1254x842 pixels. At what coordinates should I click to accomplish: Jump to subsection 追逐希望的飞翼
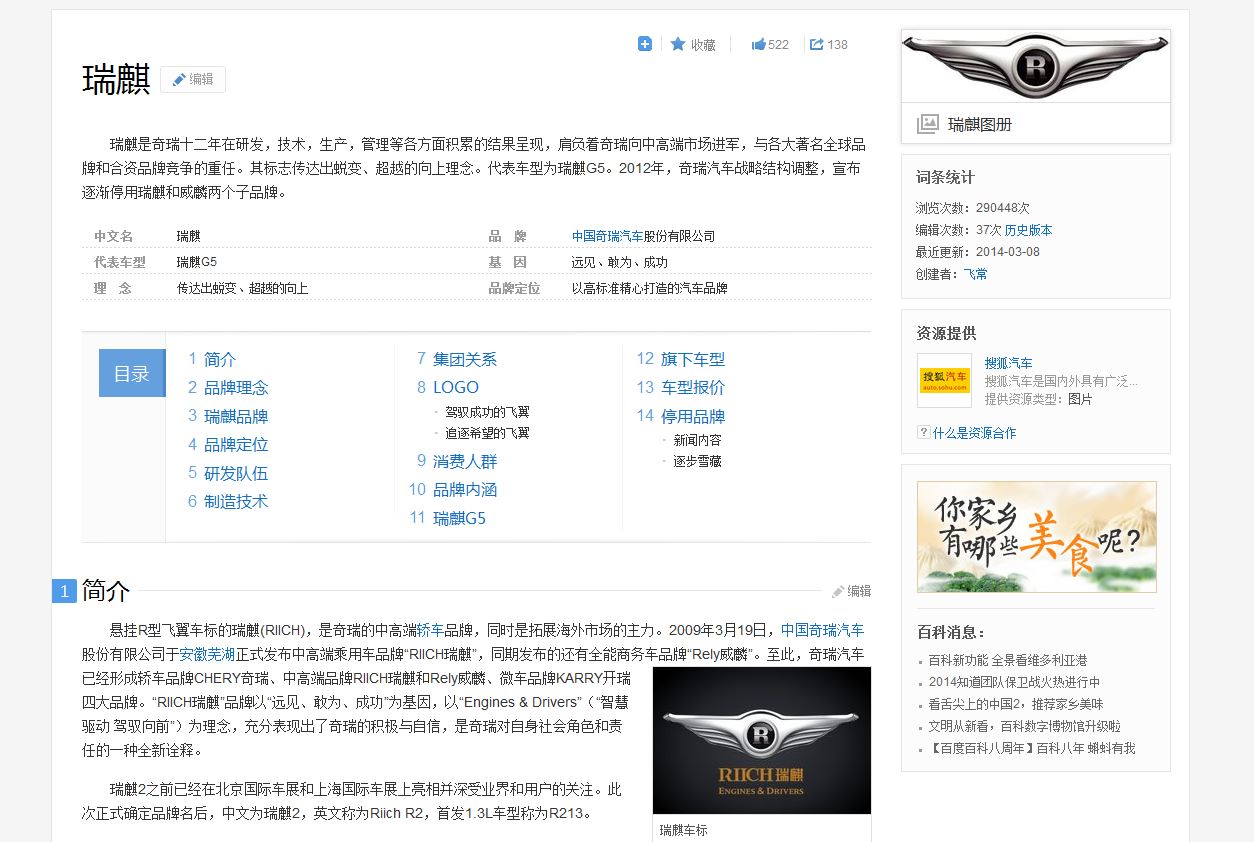[x=487, y=433]
